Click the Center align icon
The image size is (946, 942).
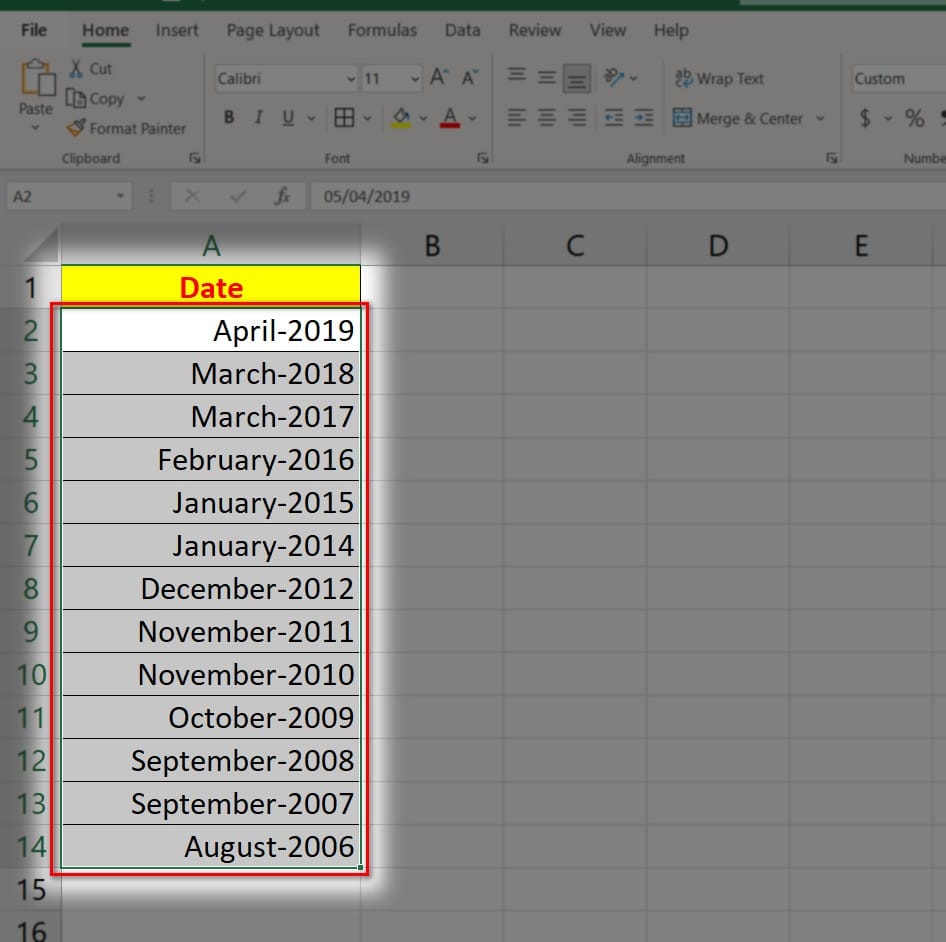(546, 118)
